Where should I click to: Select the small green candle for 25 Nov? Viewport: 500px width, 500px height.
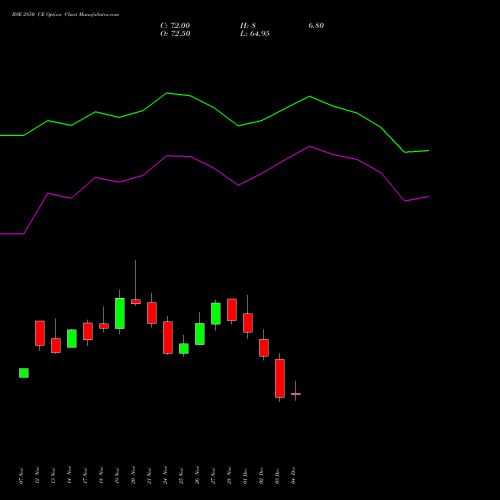coord(184,348)
